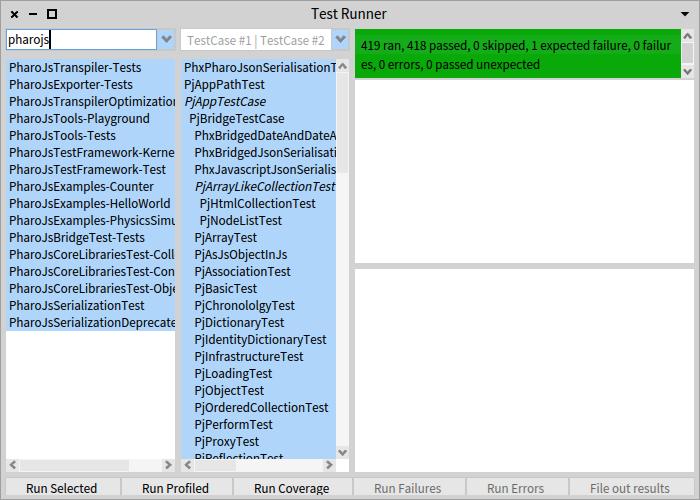Click the TestCase pattern filter field
Image resolution: width=700 pixels, height=500 pixels.
[255, 40]
